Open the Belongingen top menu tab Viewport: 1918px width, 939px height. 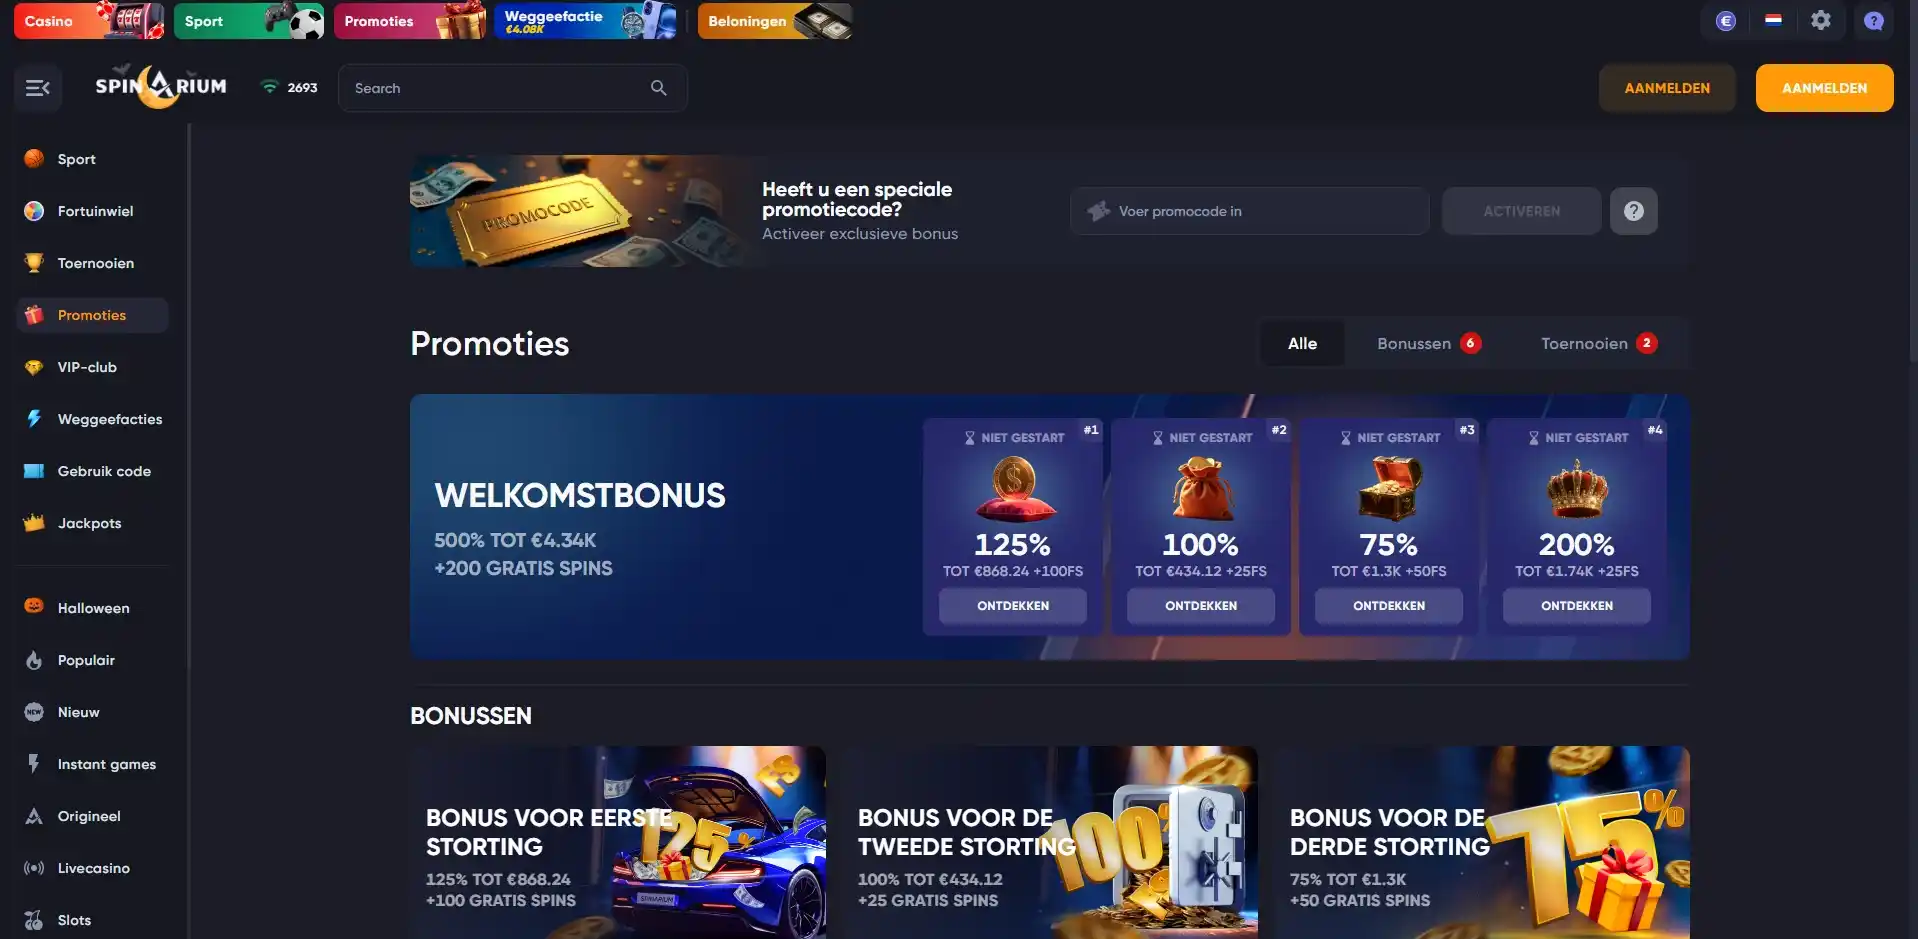(x=775, y=21)
